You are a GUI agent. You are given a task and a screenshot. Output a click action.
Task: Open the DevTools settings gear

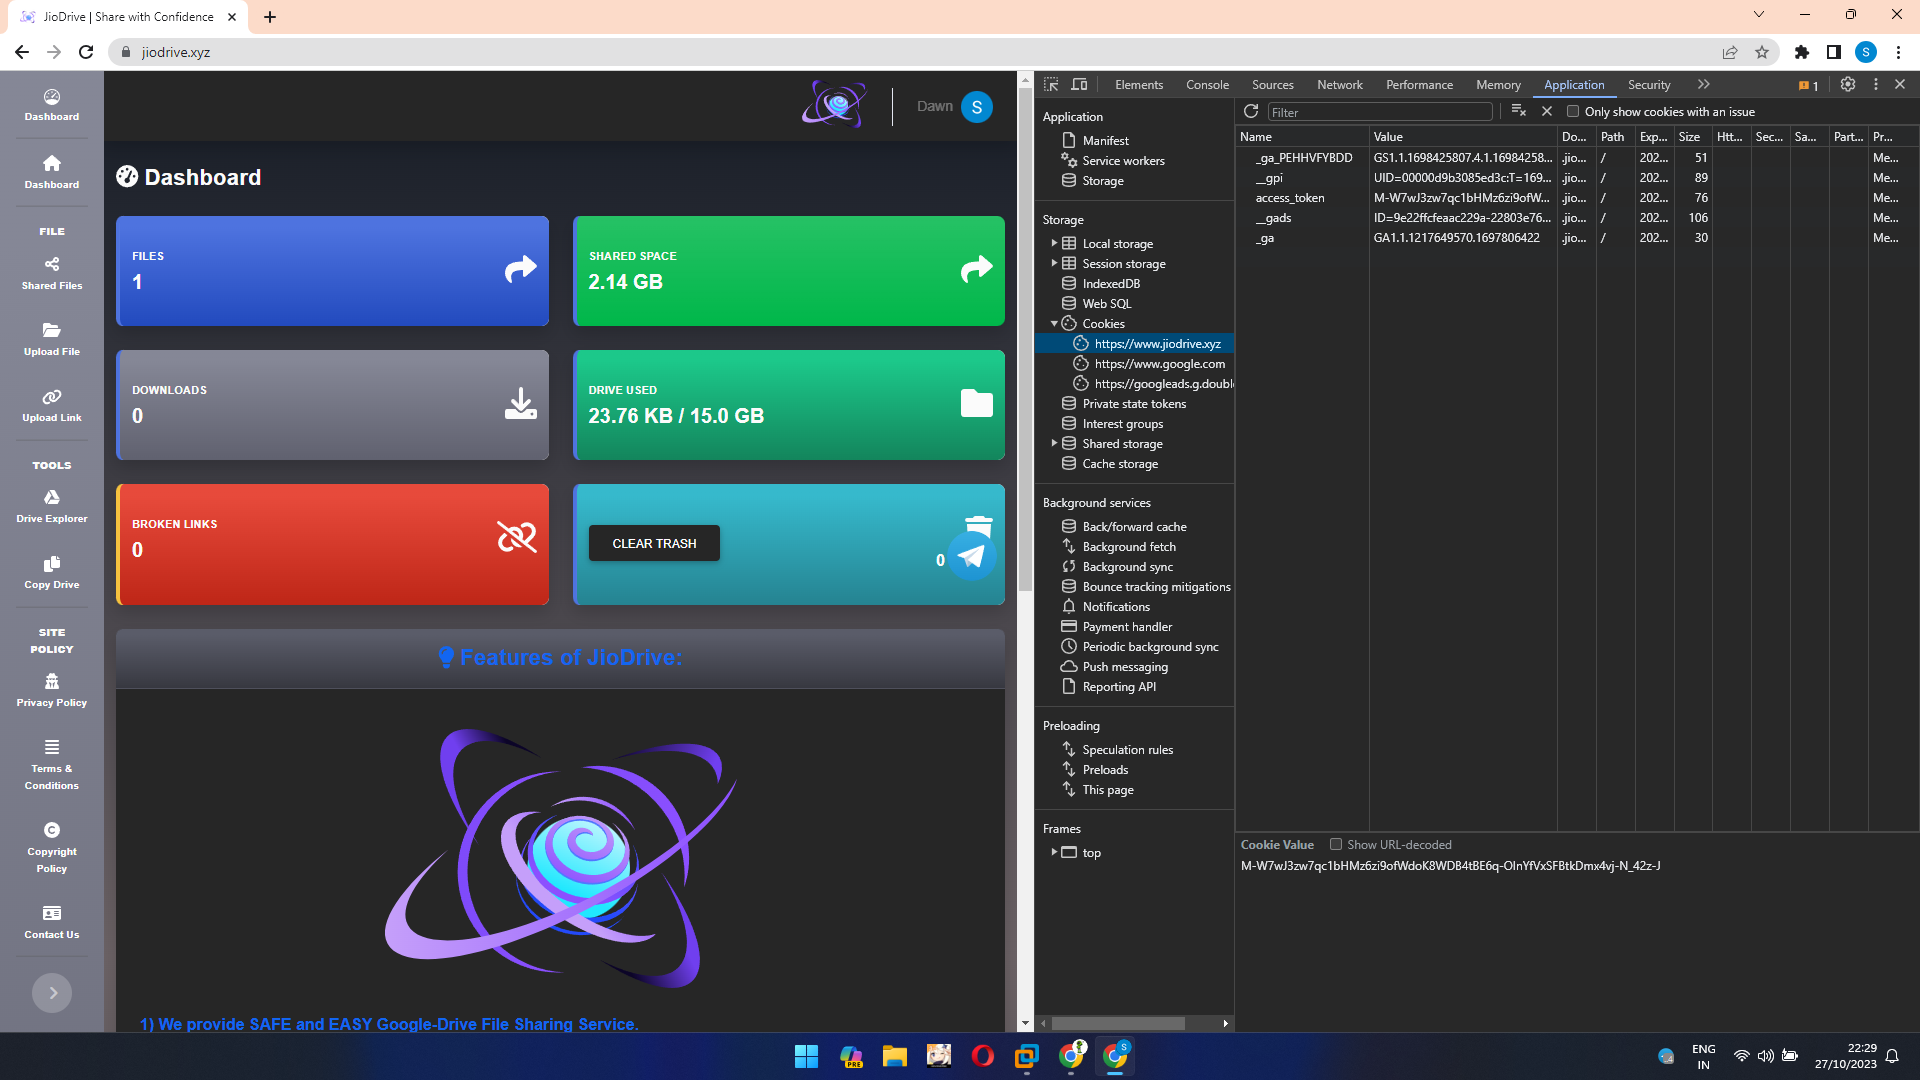click(x=1848, y=85)
